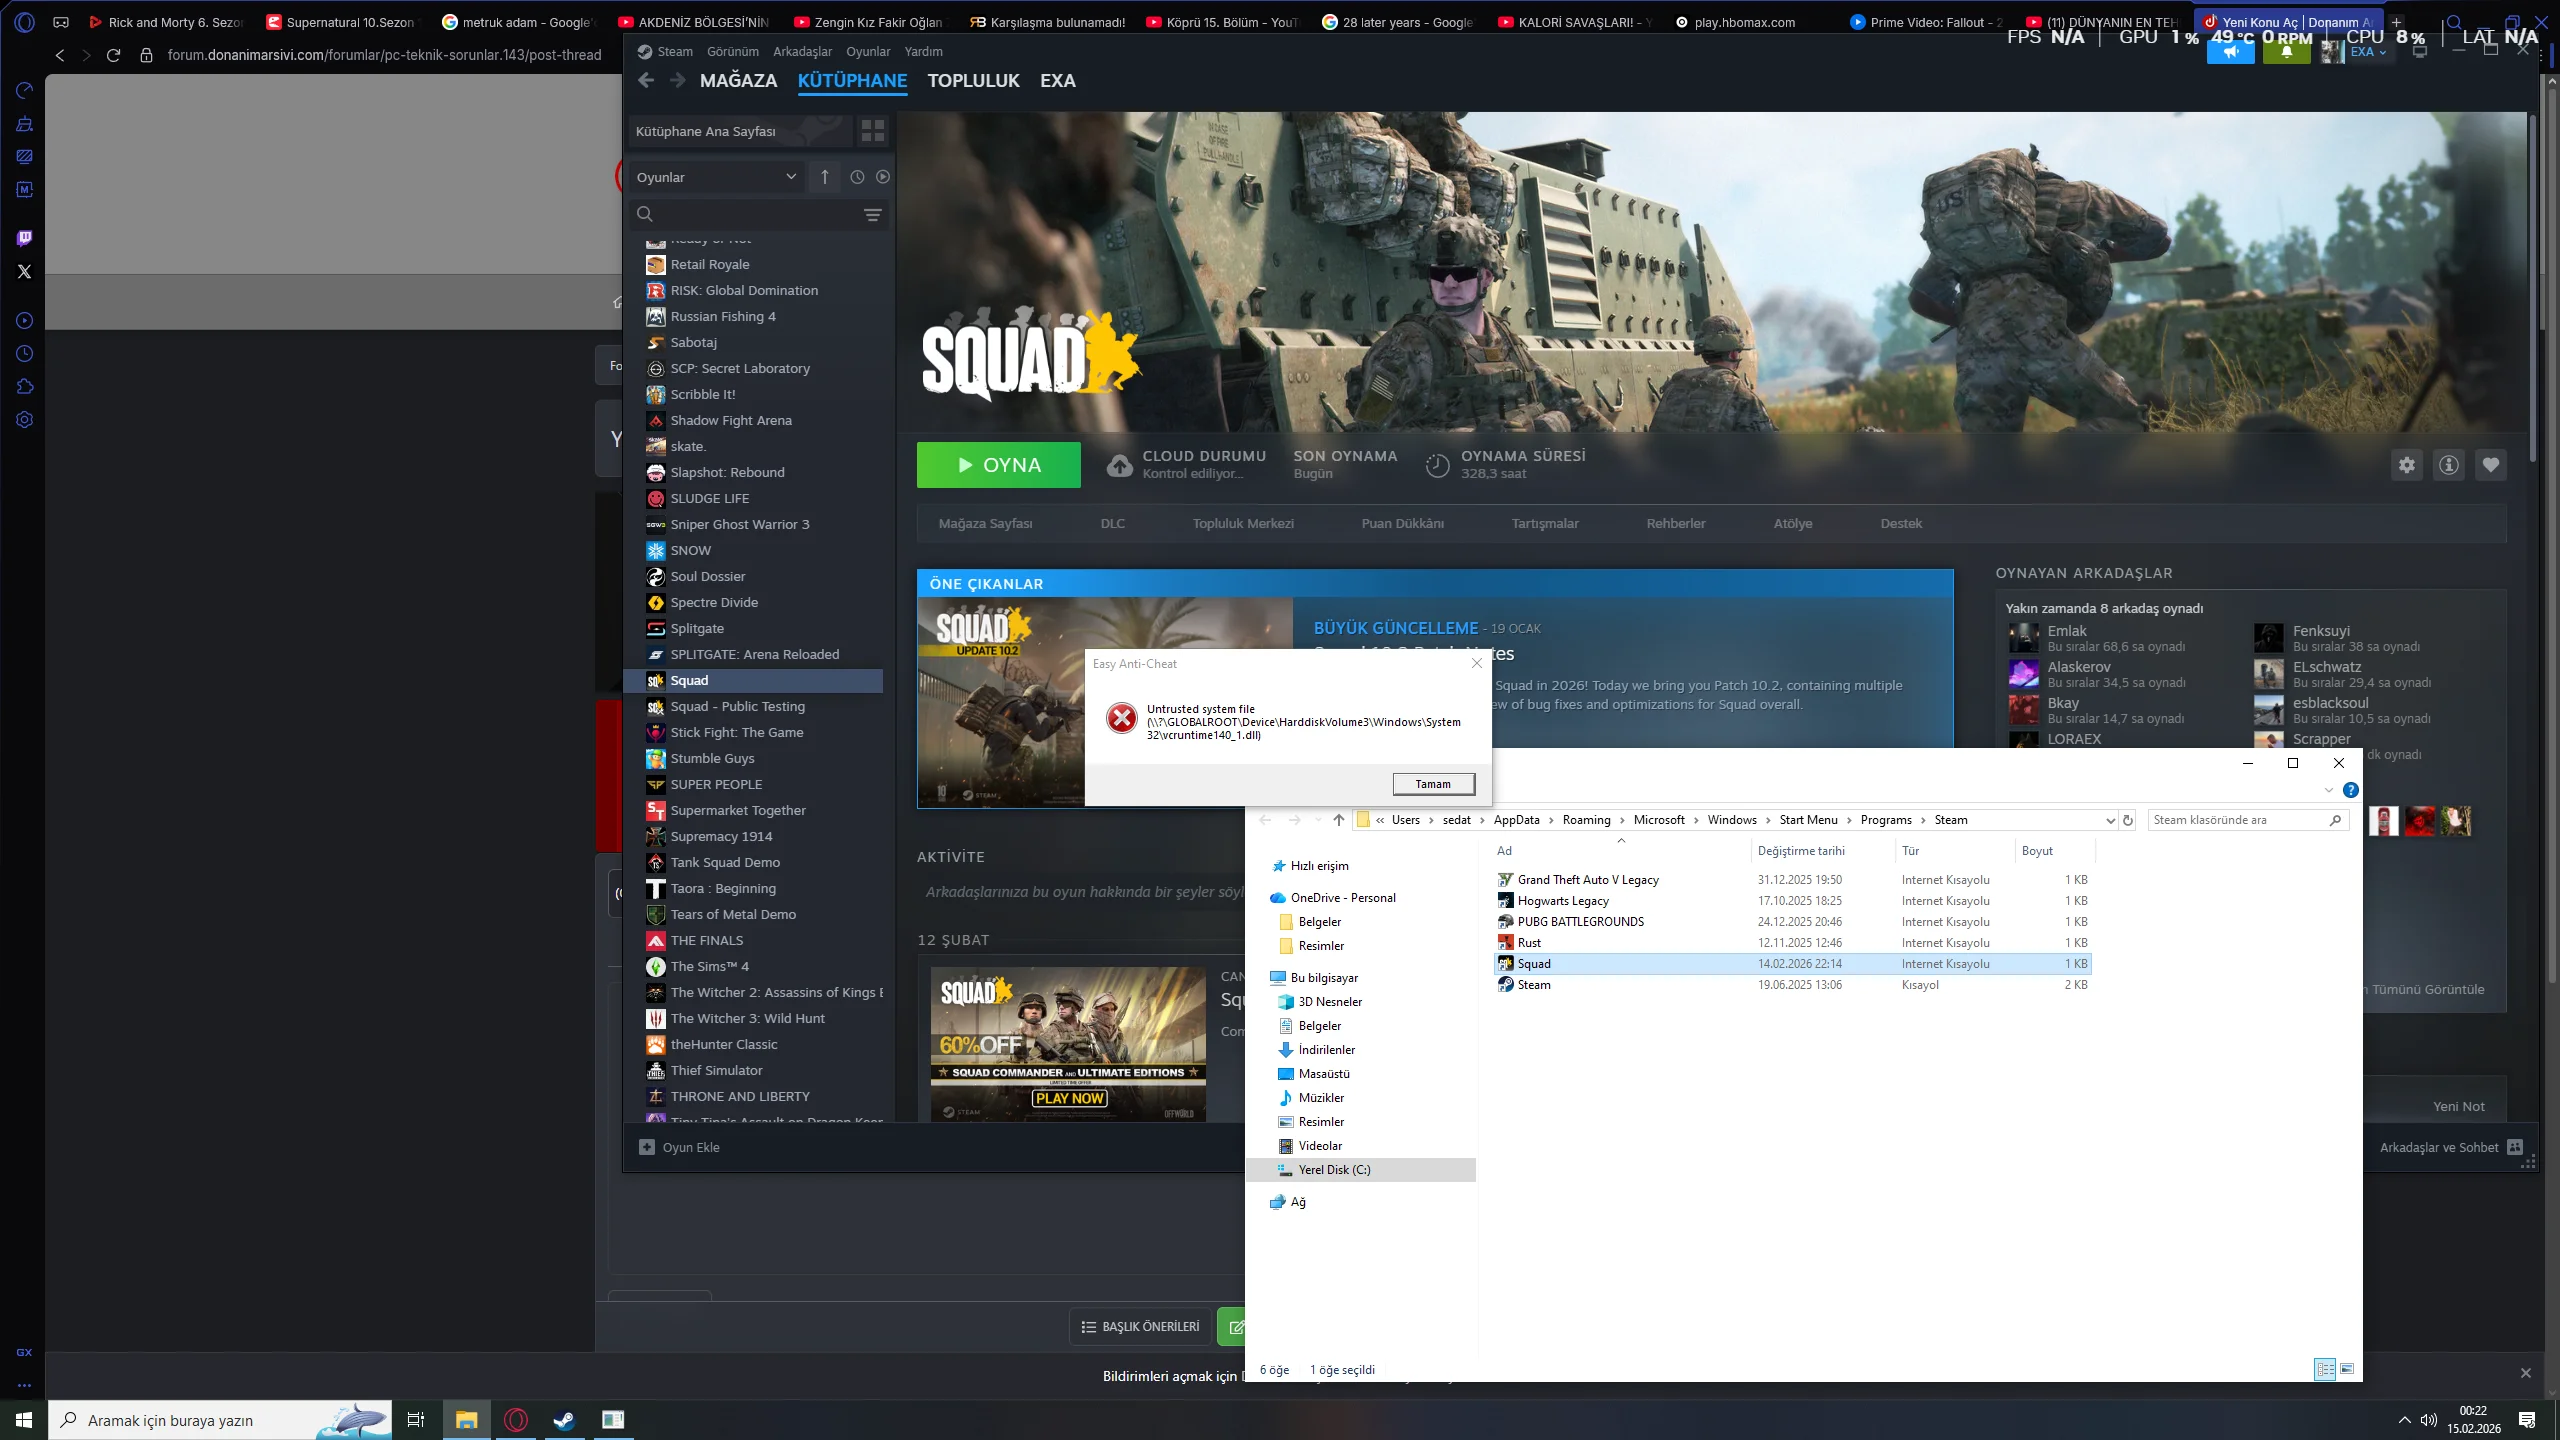Click the recent activity clock icon

pos(857,177)
